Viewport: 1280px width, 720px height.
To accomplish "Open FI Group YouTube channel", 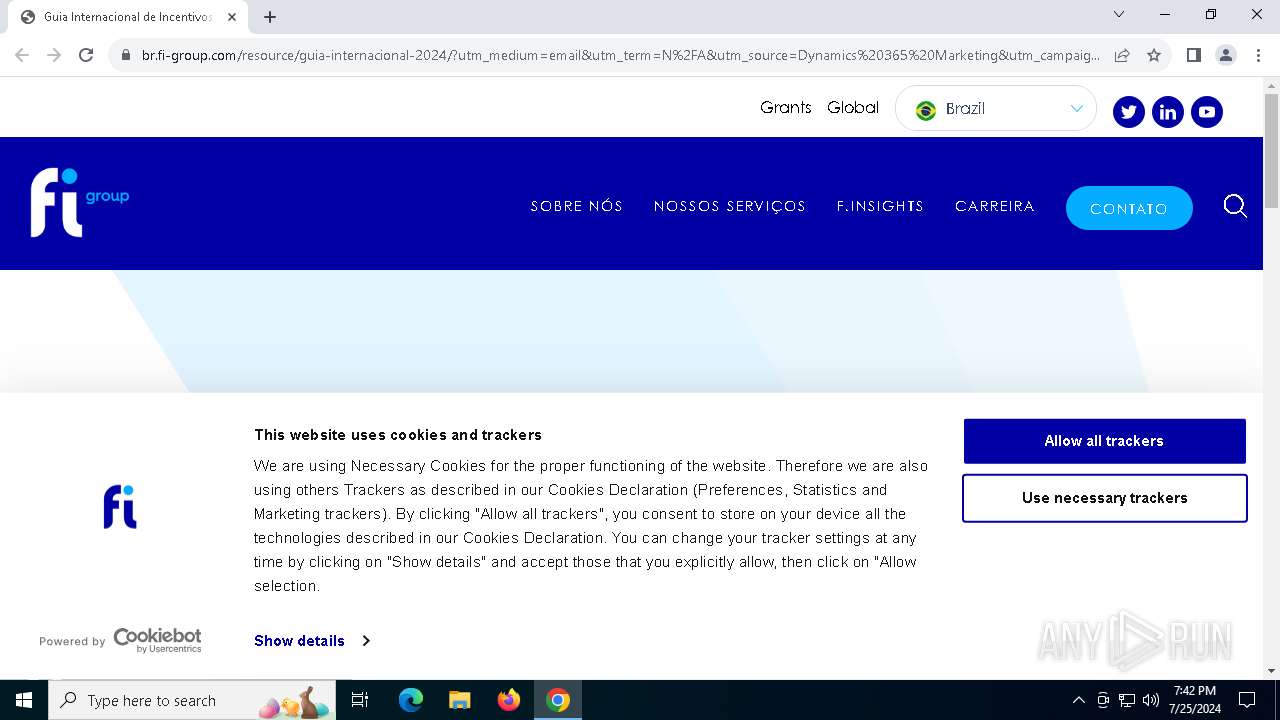I will [1206, 112].
